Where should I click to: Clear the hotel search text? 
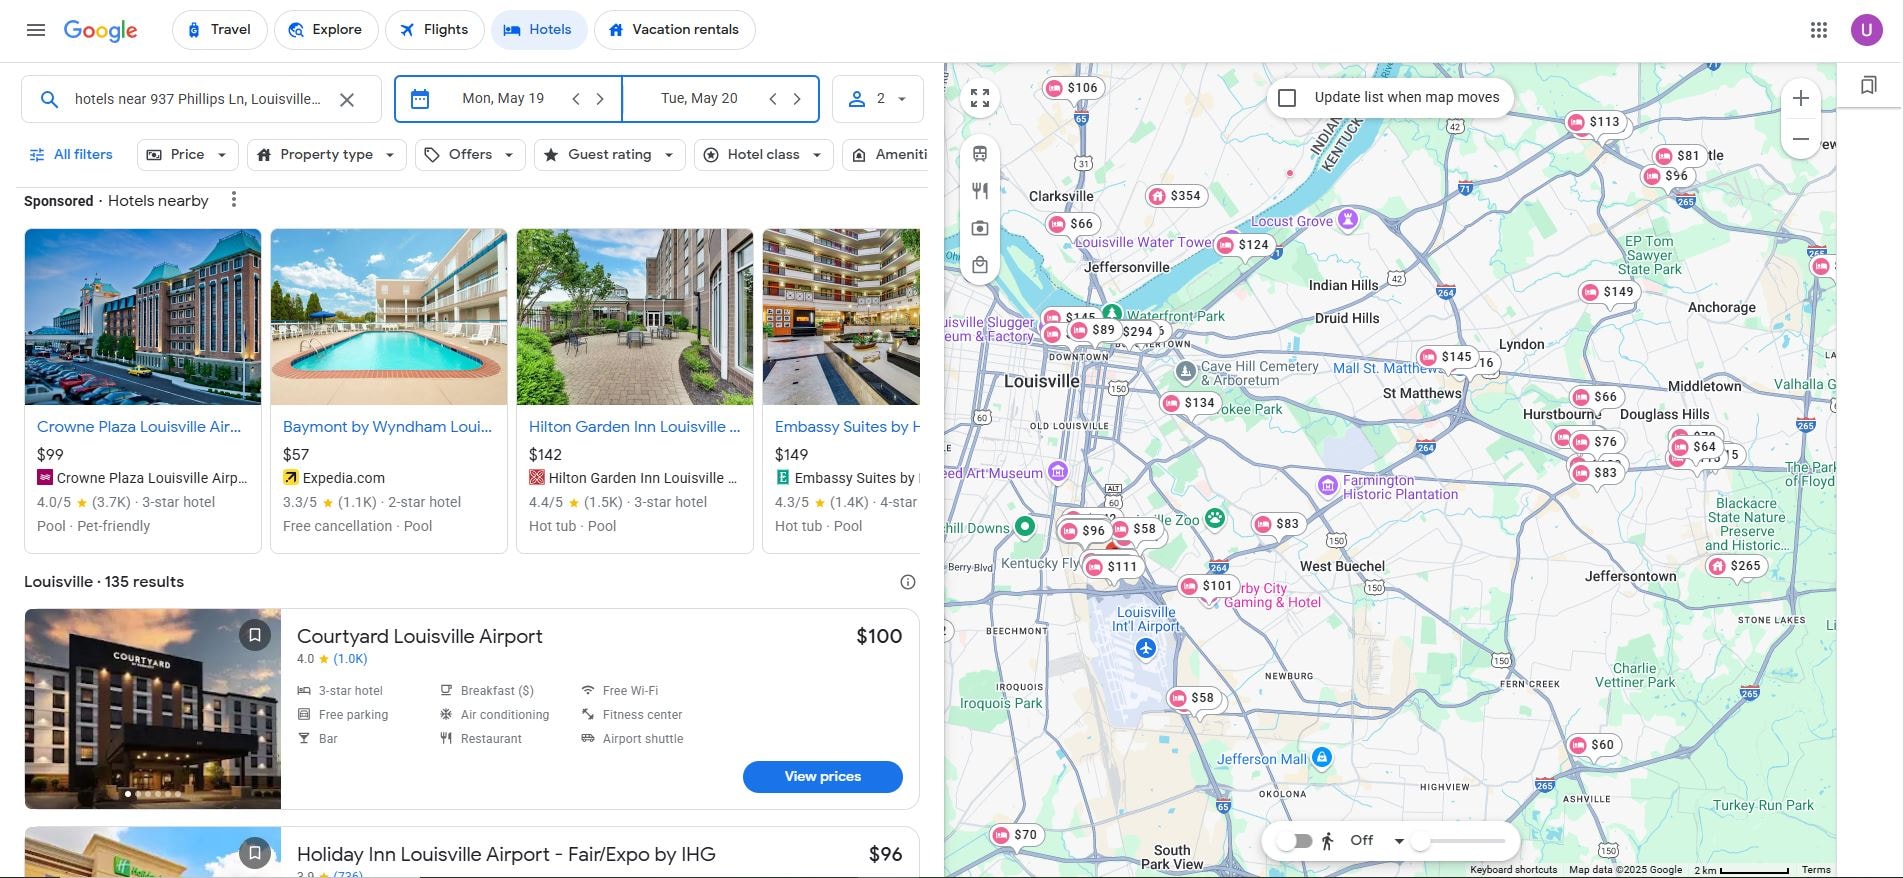tap(347, 99)
